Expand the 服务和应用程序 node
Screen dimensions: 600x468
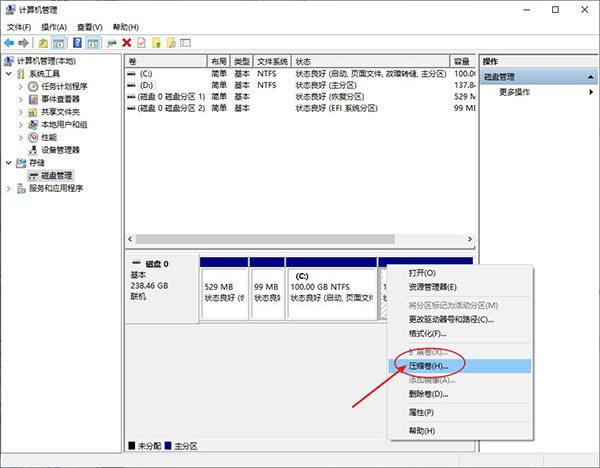[9, 188]
